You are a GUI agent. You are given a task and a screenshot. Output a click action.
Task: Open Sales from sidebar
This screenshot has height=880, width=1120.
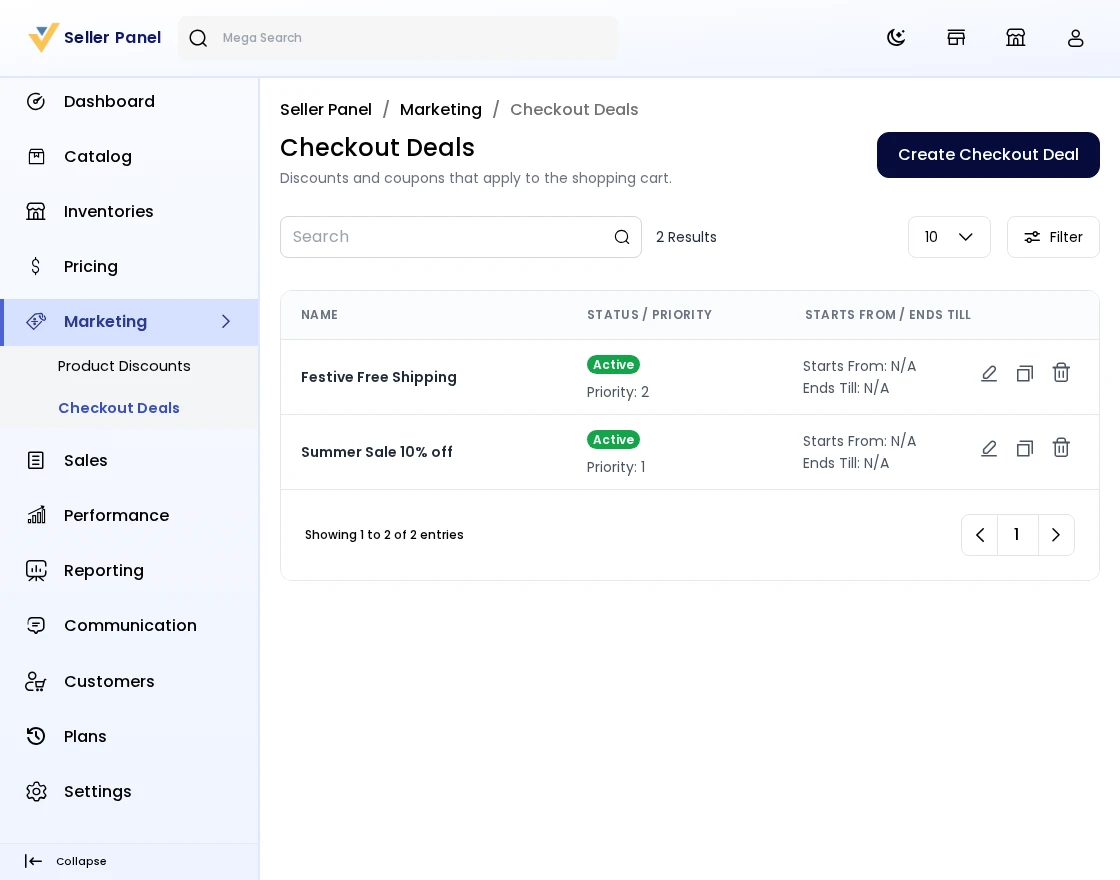pos(129,461)
